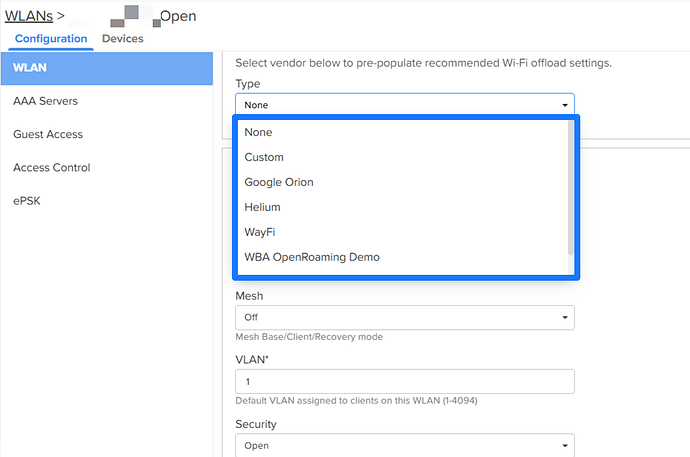
Task: Click the Open WLAN name in breadcrumb
Action: 178,16
